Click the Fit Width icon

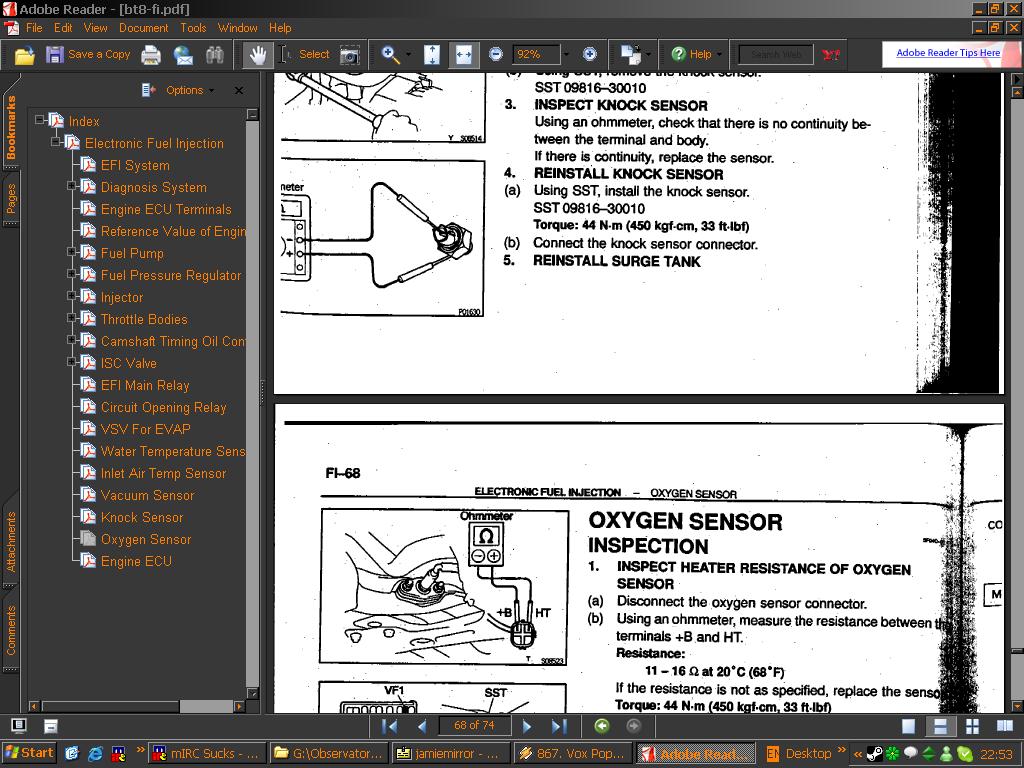463,55
